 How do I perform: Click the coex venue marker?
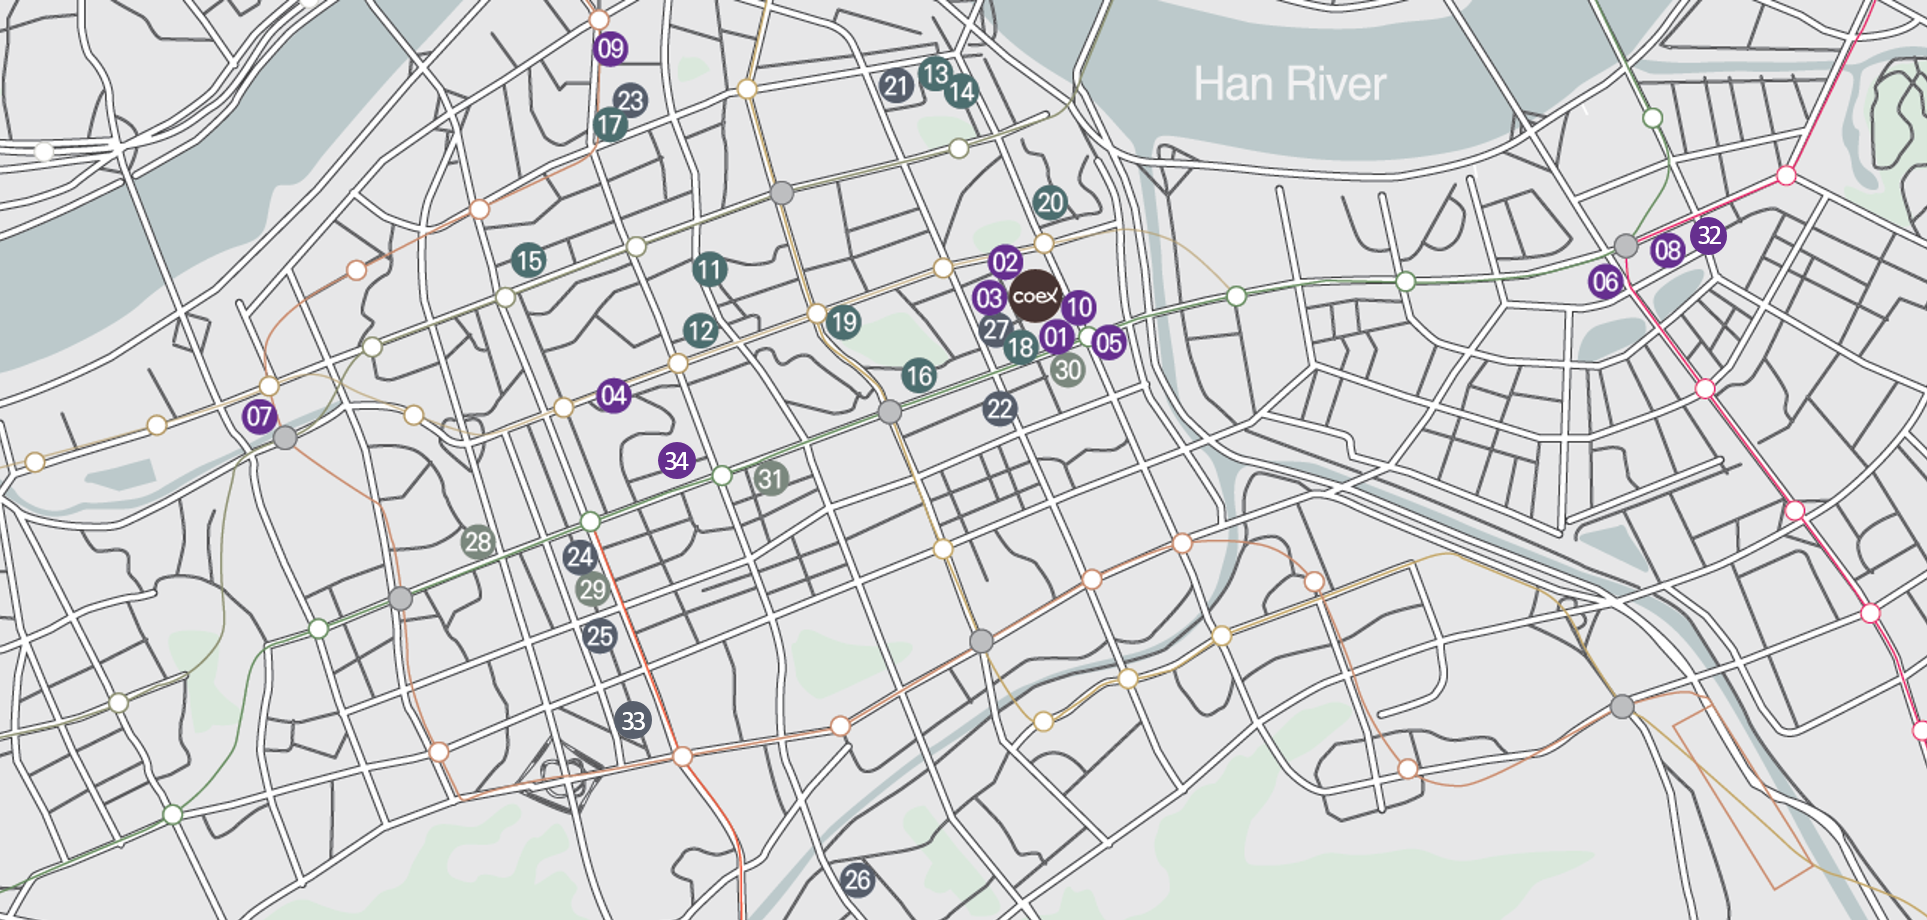pyautogui.click(x=1035, y=296)
